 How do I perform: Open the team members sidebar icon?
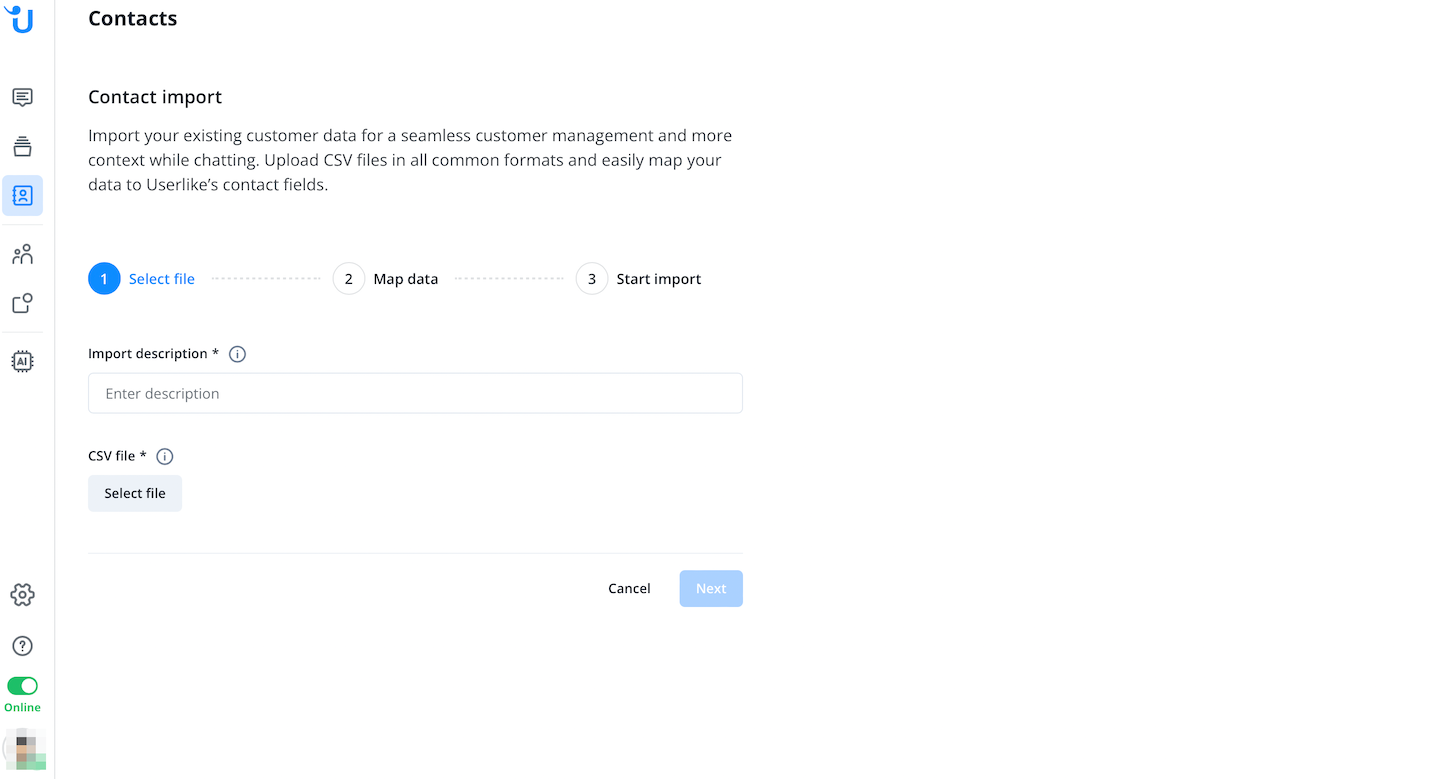pos(22,255)
